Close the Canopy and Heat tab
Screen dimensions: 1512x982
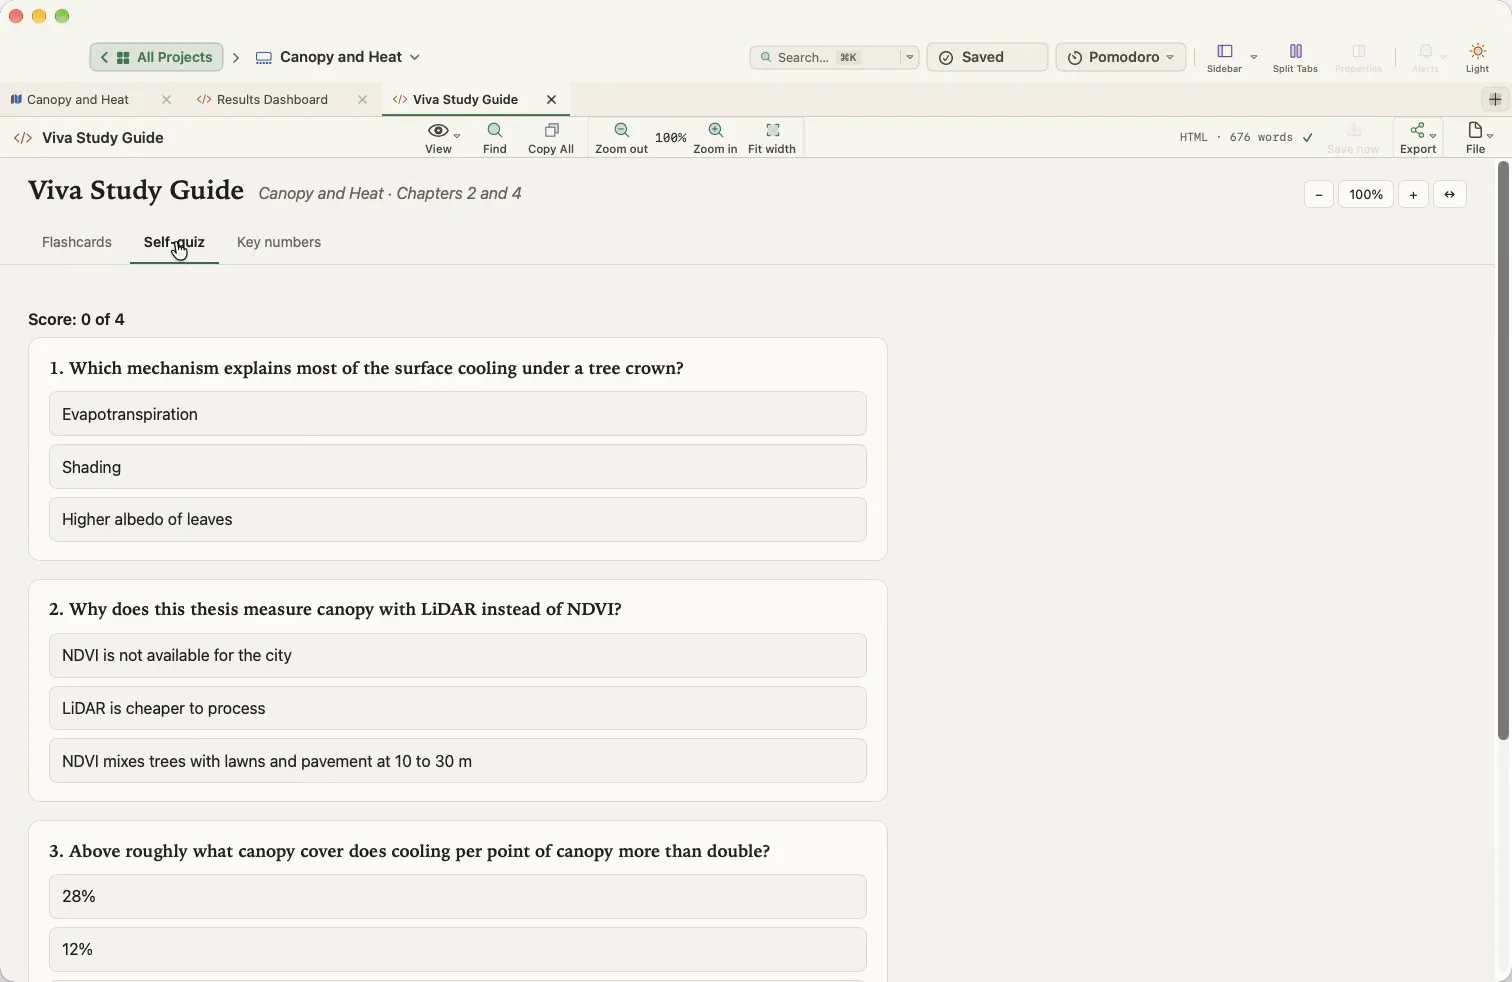166,100
